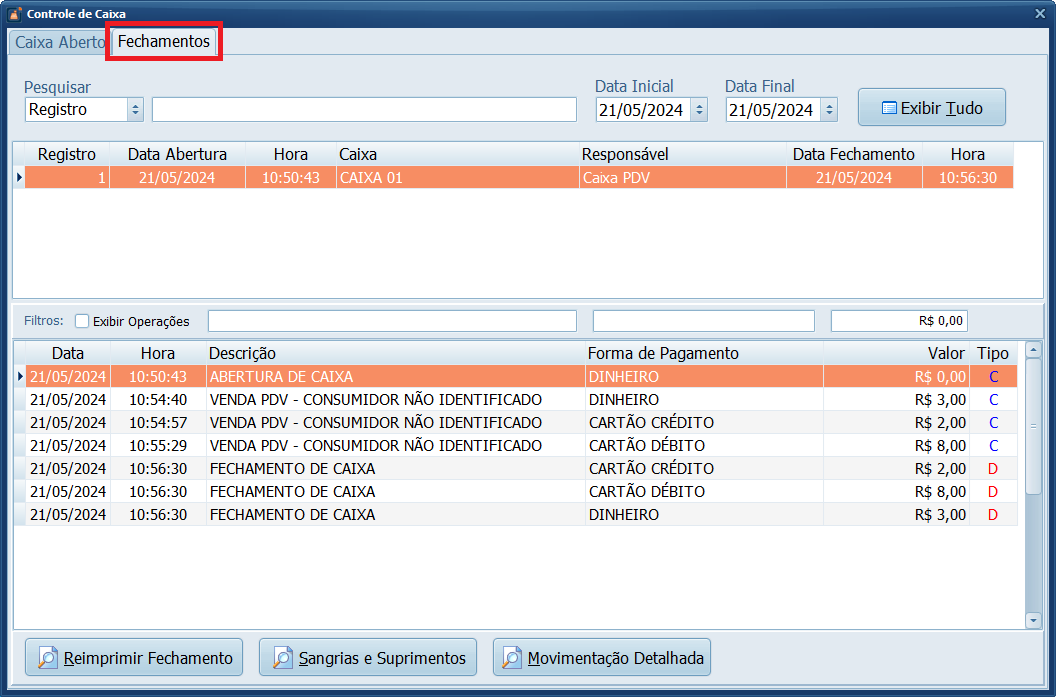Viewport: 1056px width, 697px height.
Task: Click the list icon on Exibir Tudo
Action: (888, 108)
